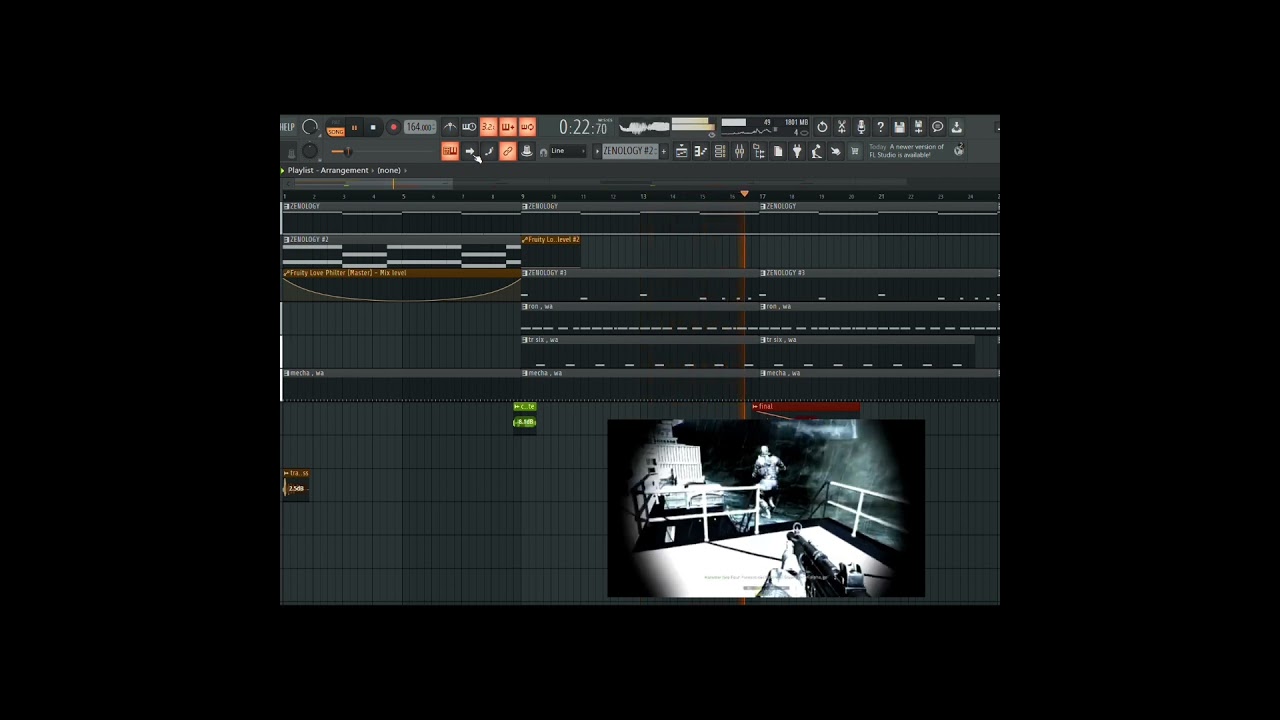
Task: Open the Browser view icon
Action: coord(759,151)
